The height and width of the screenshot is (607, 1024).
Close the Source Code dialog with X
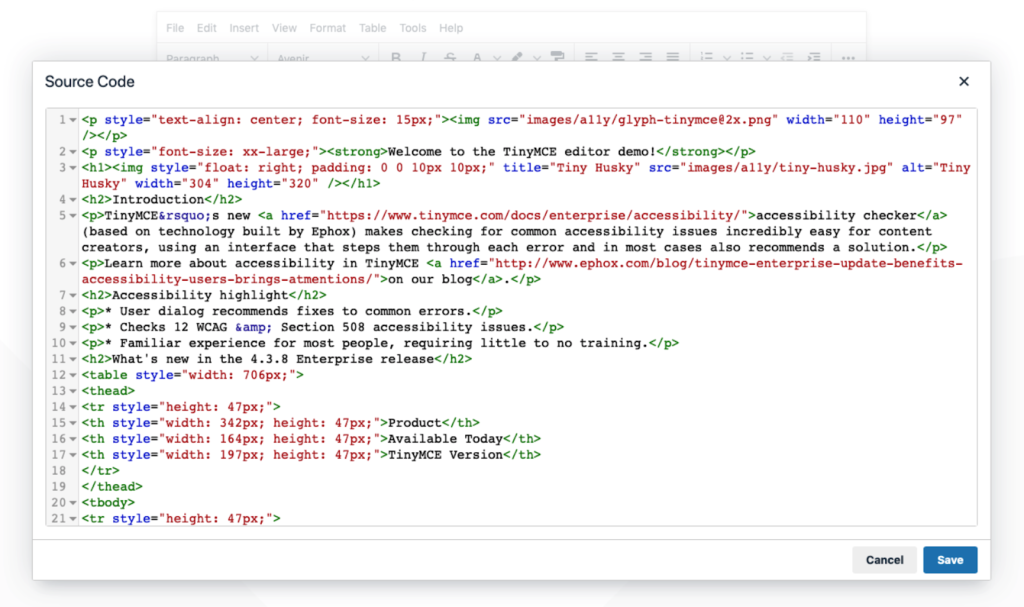[964, 81]
